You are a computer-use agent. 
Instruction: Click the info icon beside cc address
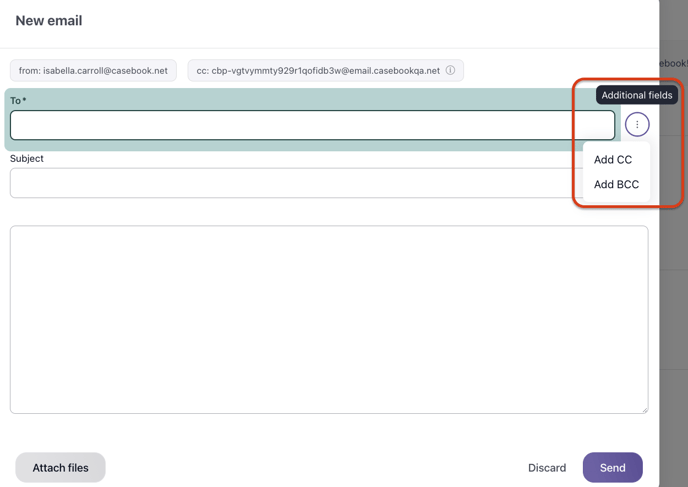pyautogui.click(x=450, y=71)
